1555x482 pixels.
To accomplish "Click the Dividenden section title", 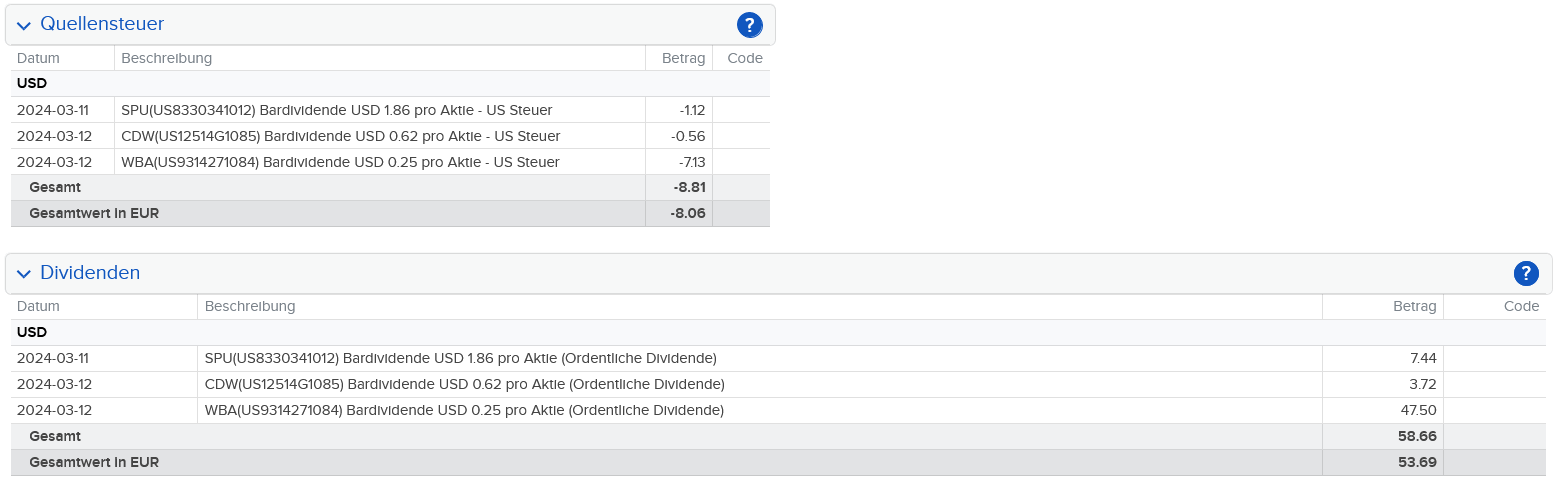I will coord(90,273).
